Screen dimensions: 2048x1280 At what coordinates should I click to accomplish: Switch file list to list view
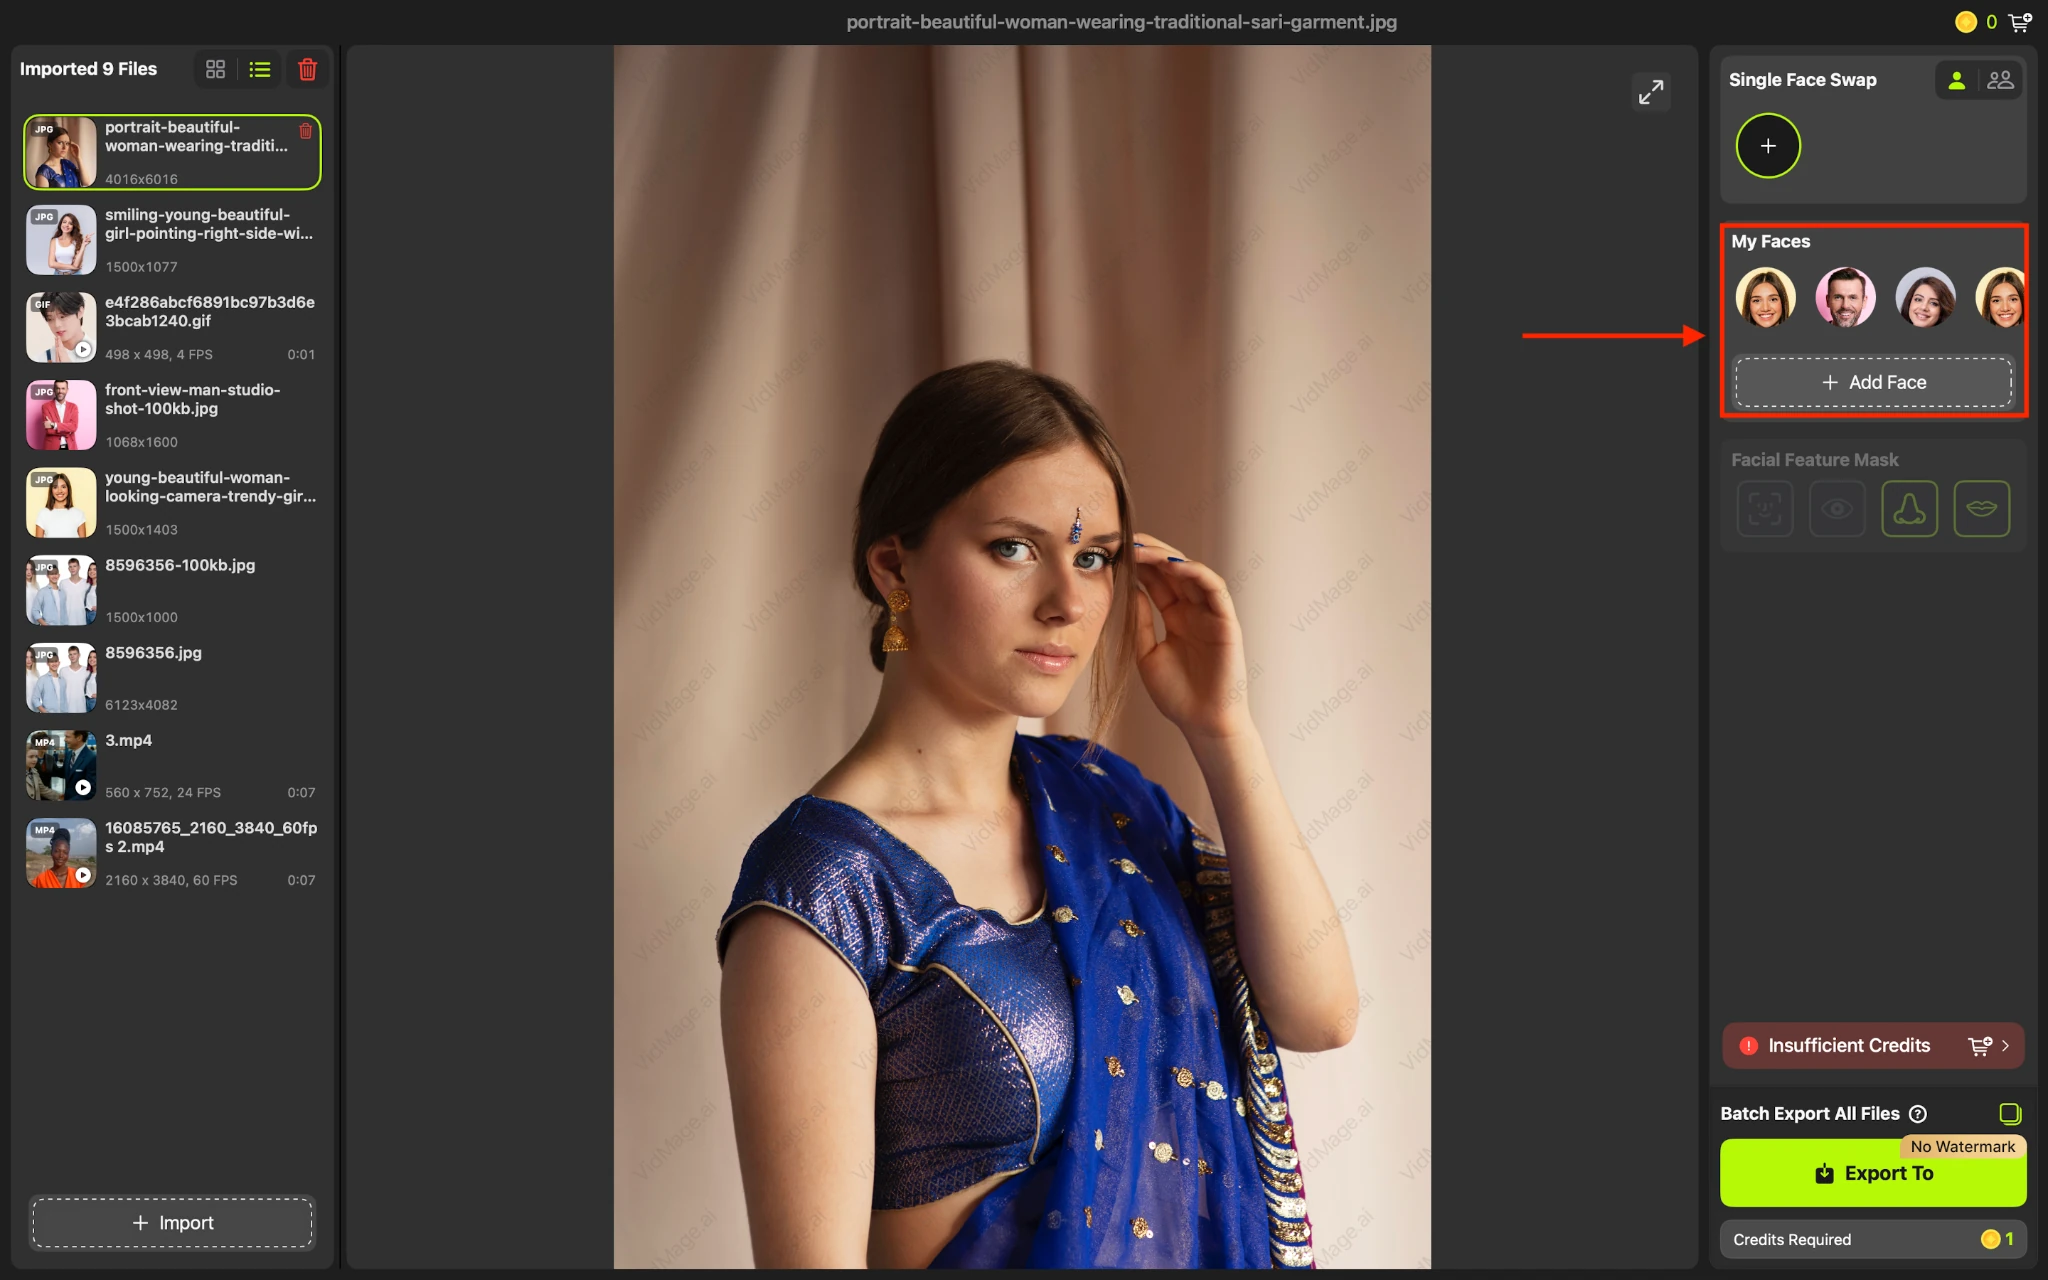pyautogui.click(x=260, y=69)
